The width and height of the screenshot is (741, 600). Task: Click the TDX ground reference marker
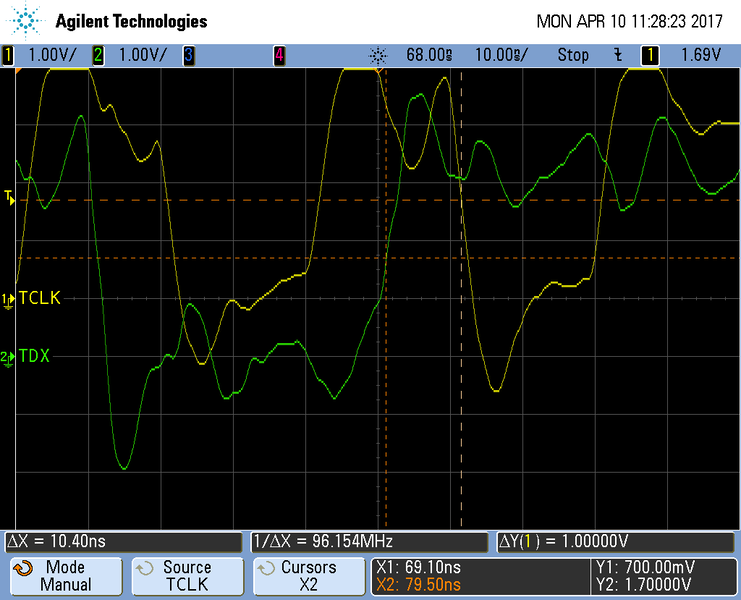(9, 356)
